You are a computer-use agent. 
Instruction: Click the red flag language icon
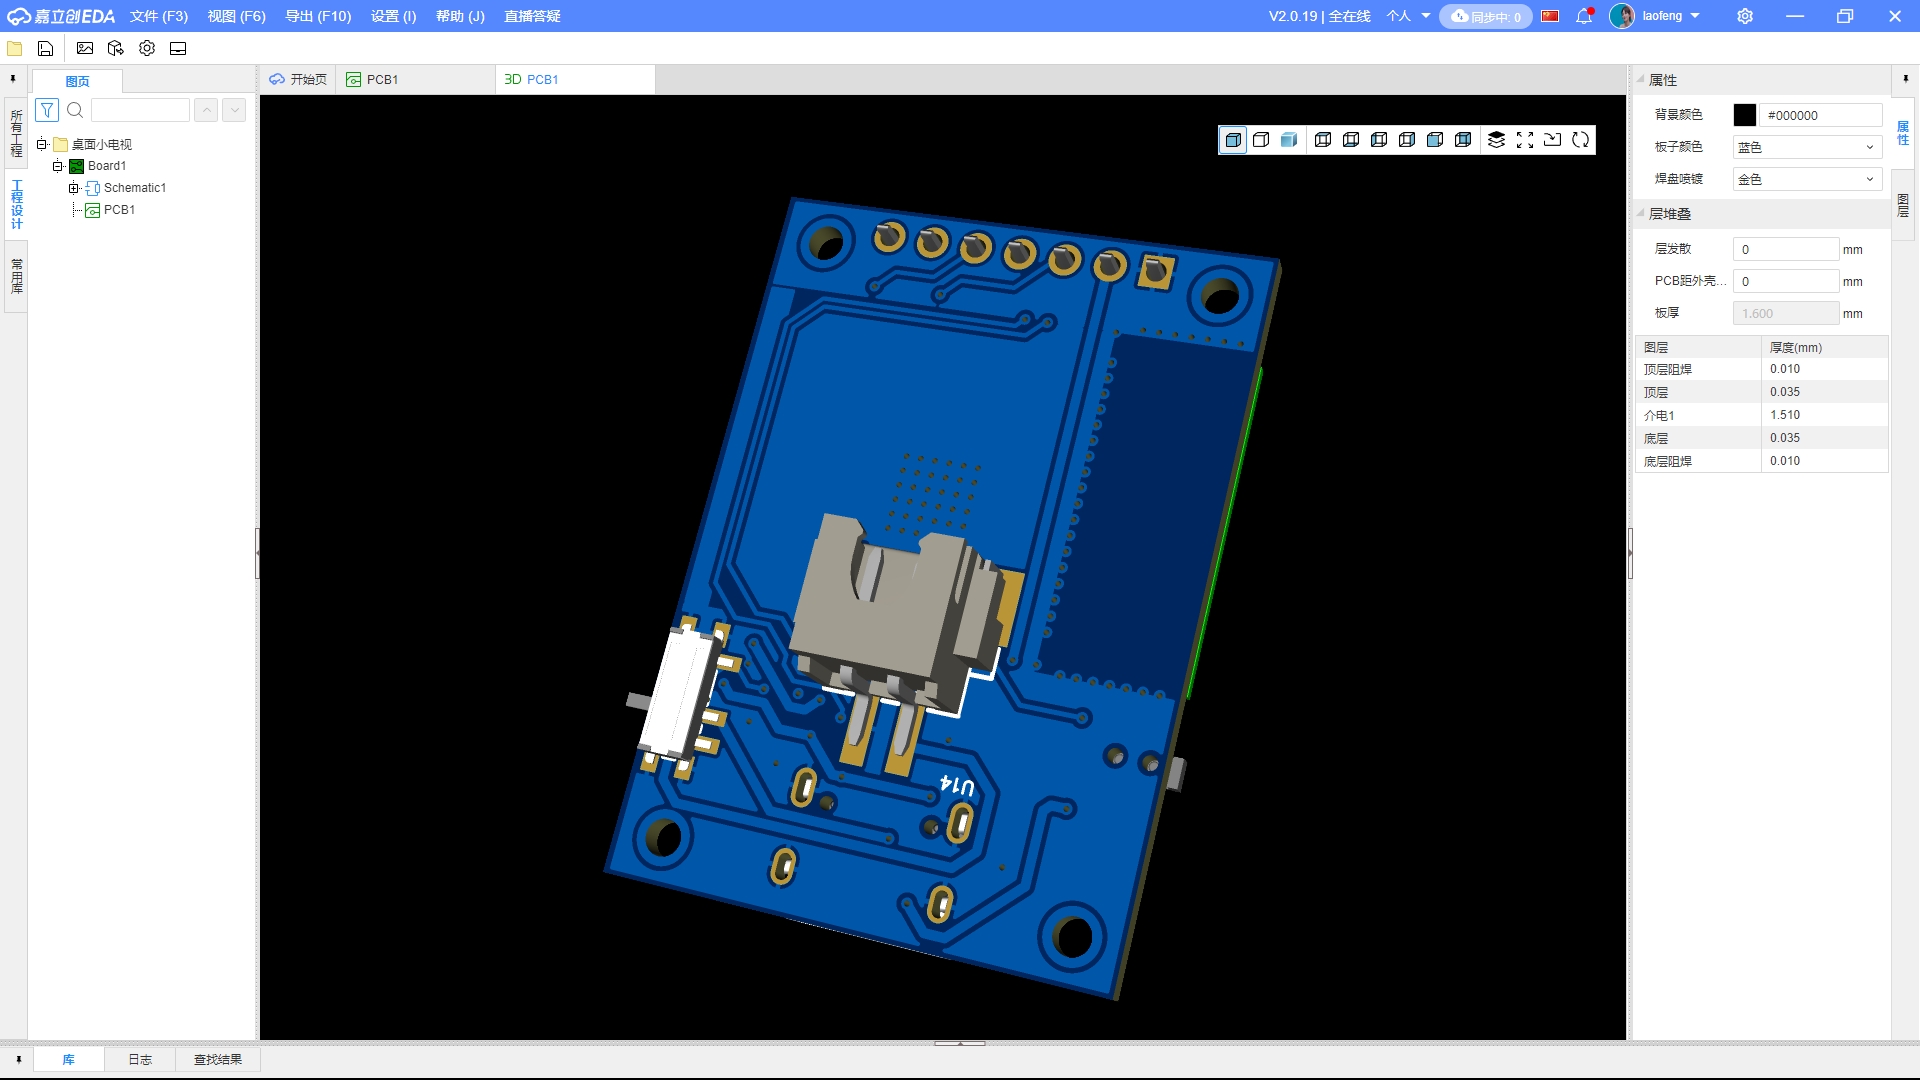click(x=1550, y=16)
